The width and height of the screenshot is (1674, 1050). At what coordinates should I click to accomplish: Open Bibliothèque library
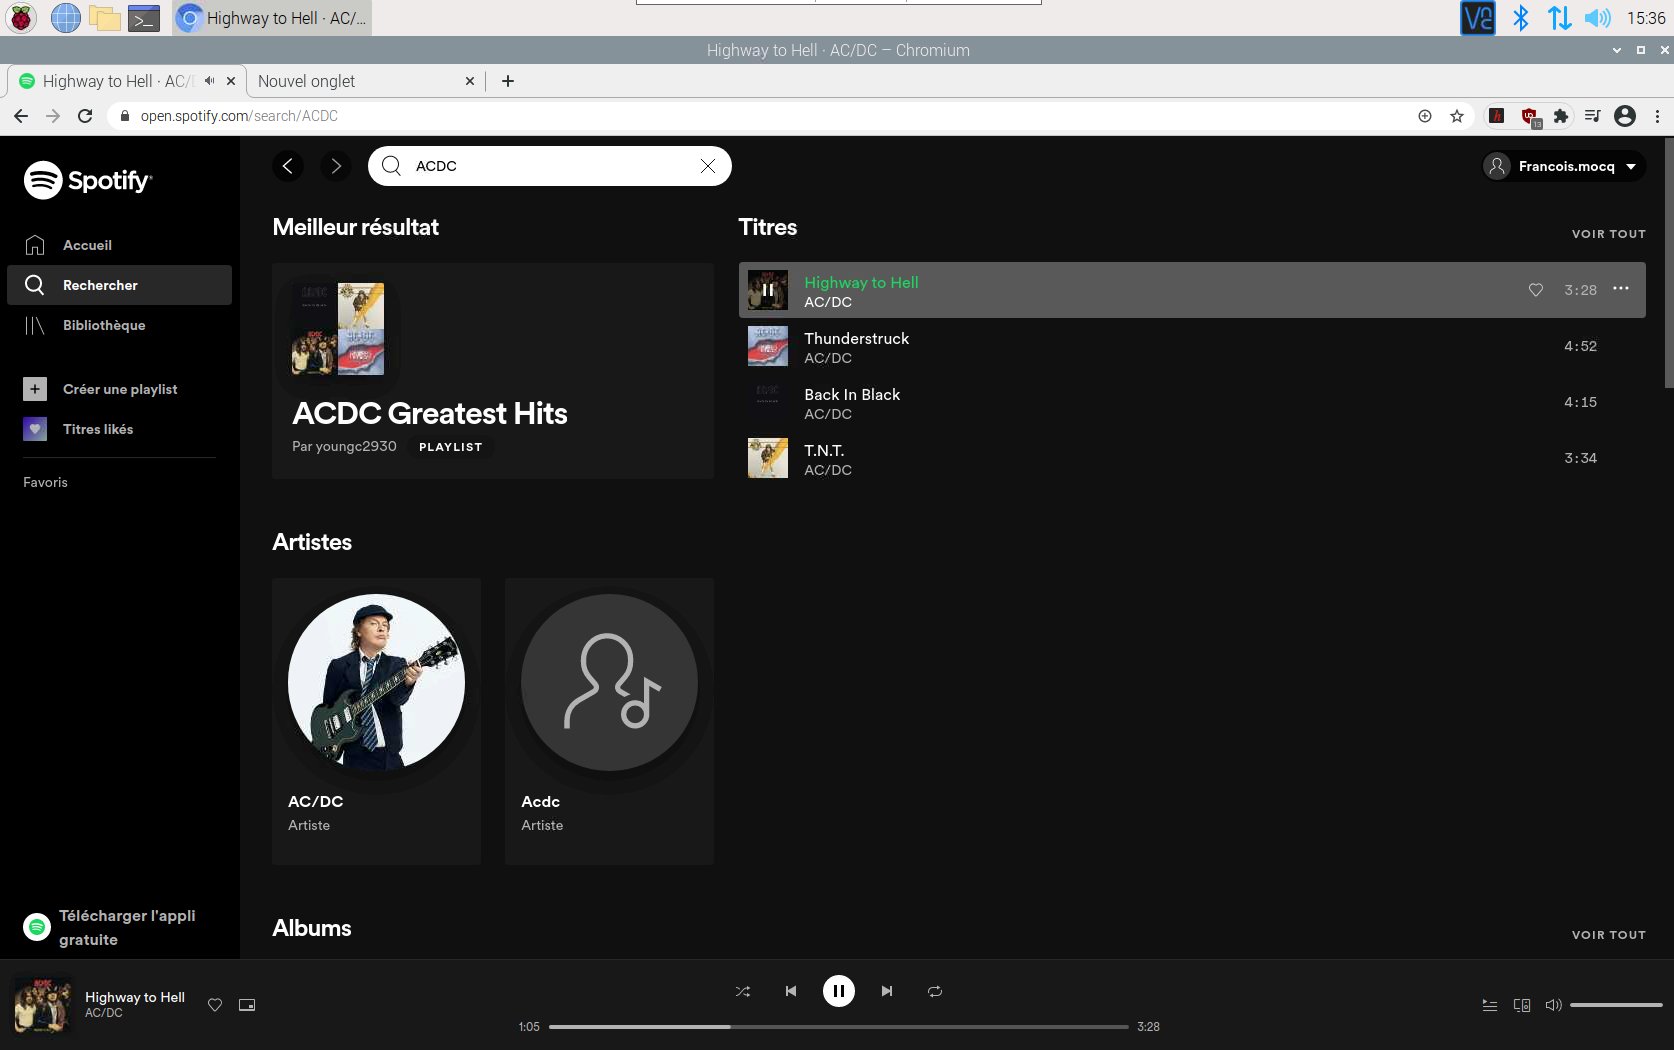85,325
